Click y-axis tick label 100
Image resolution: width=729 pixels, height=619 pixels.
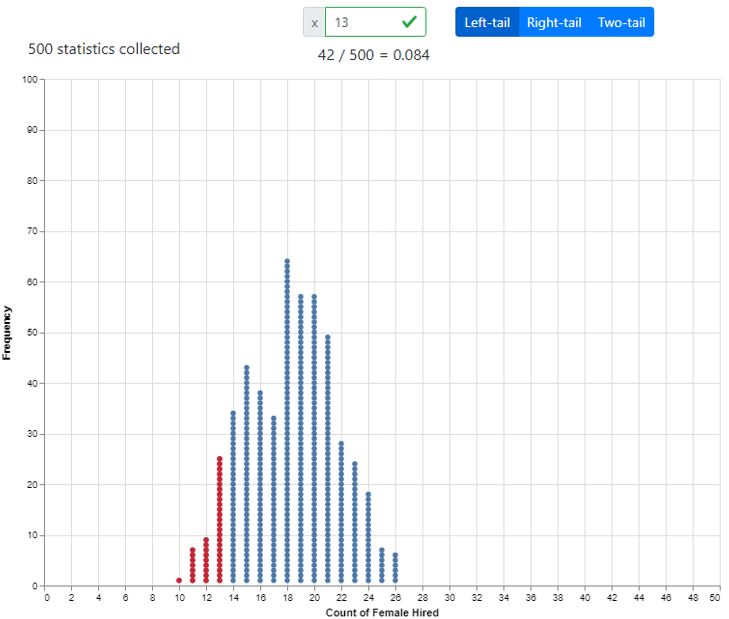[30, 80]
